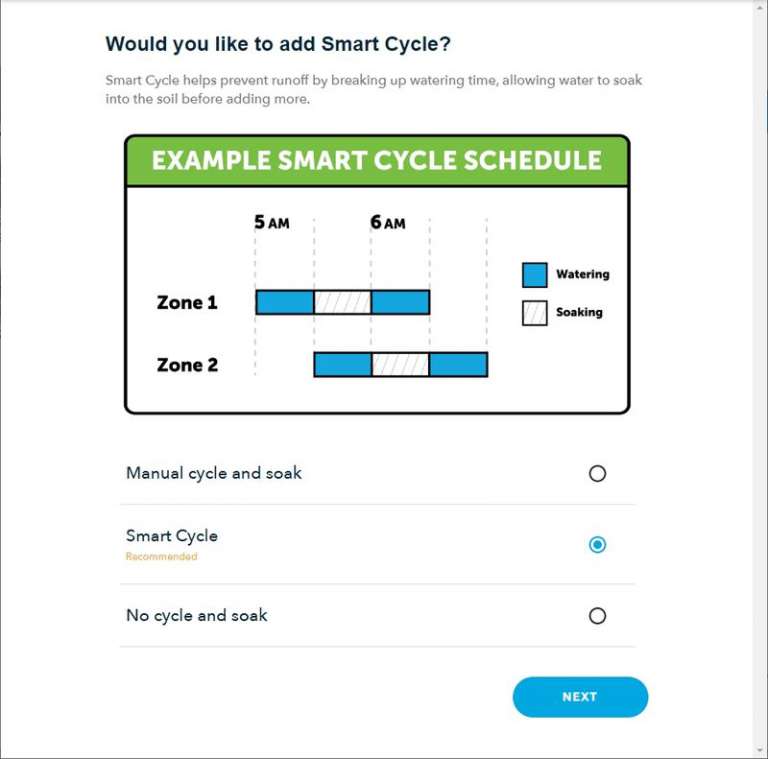Click Zone 2's first blue watering block
Image resolution: width=768 pixels, height=759 pixels.
pos(343,365)
